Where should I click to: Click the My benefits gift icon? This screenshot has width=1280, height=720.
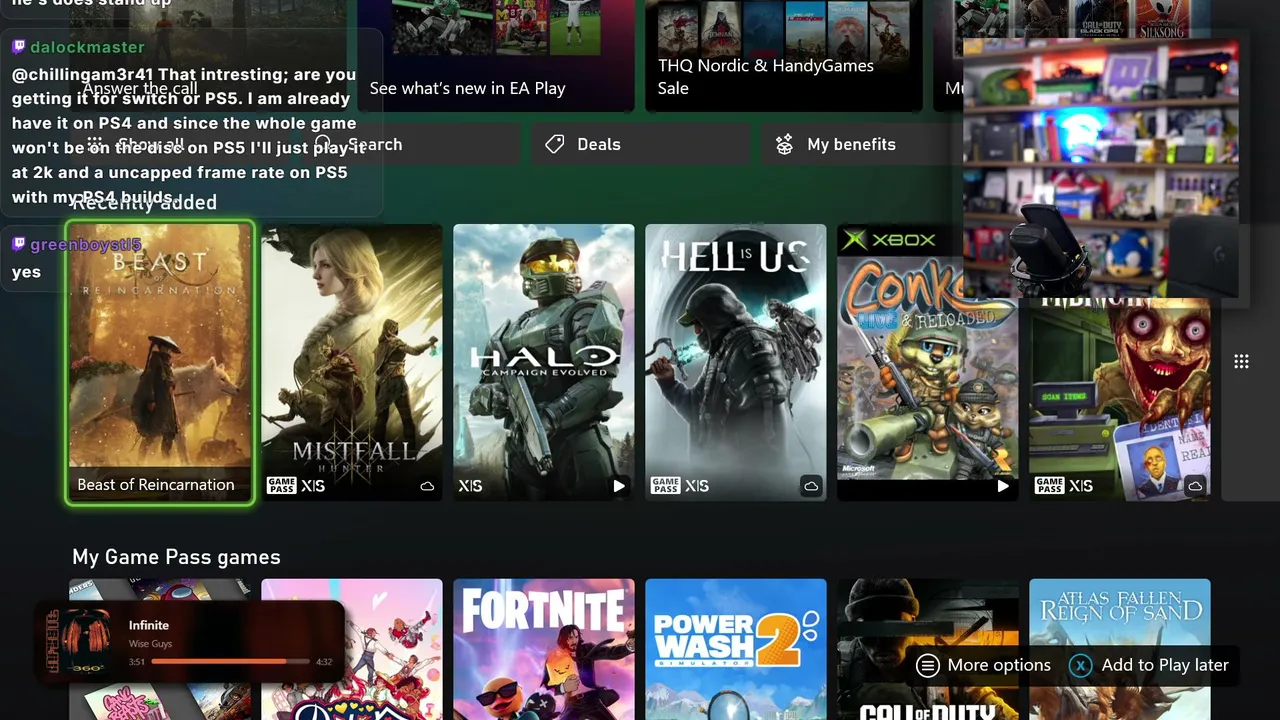785,145
